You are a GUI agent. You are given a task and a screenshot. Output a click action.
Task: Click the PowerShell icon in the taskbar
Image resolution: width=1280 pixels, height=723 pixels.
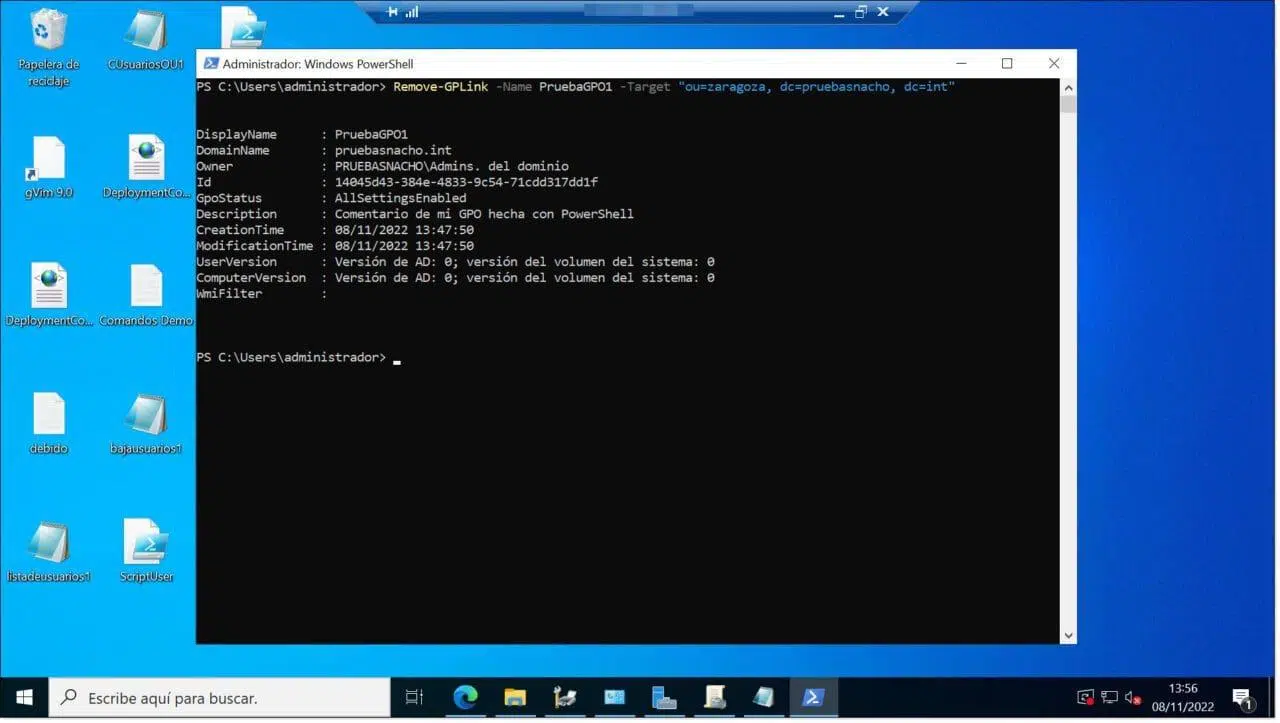pos(813,697)
